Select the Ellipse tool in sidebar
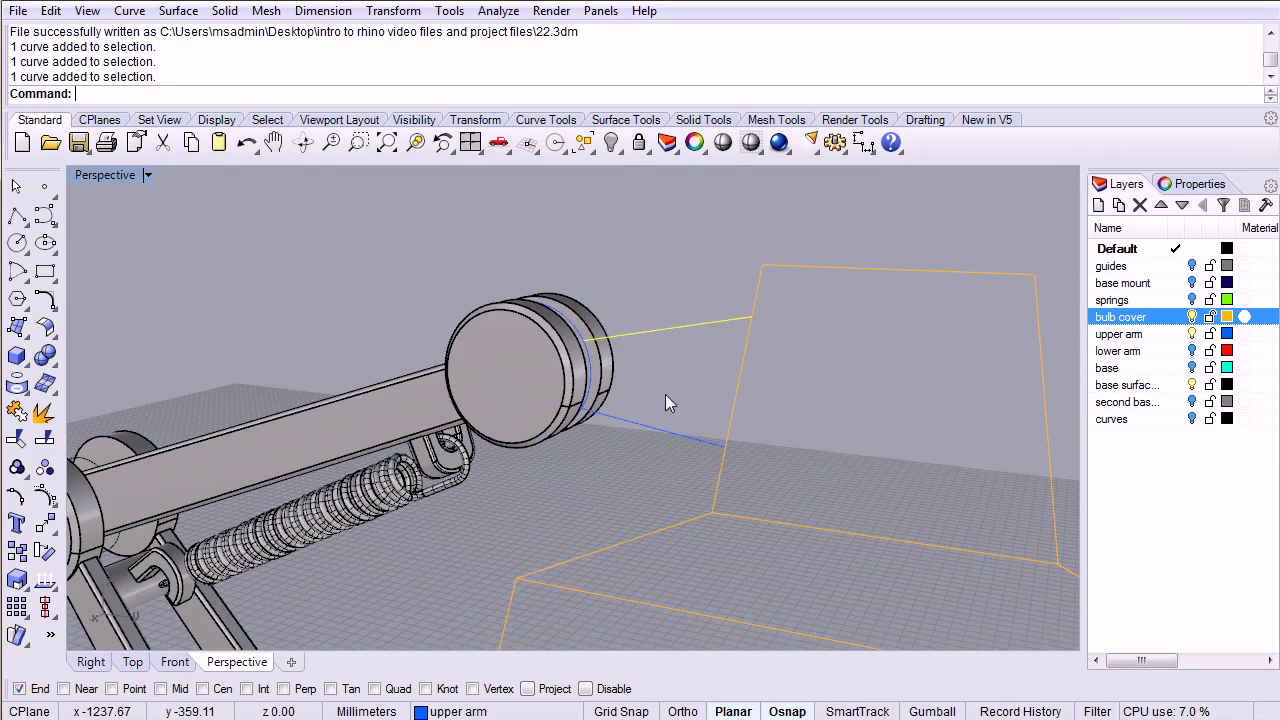Image resolution: width=1280 pixels, height=720 pixels. point(45,243)
